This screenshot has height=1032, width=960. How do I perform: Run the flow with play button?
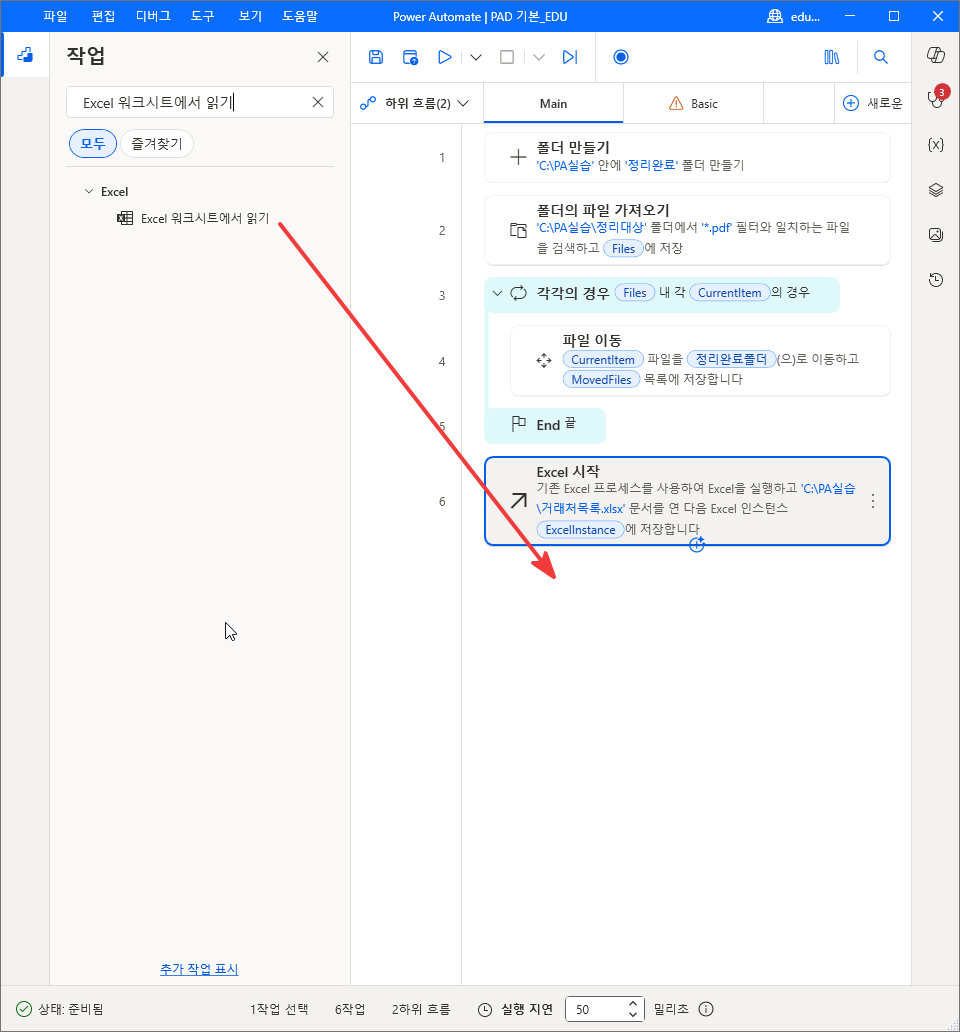tap(445, 57)
